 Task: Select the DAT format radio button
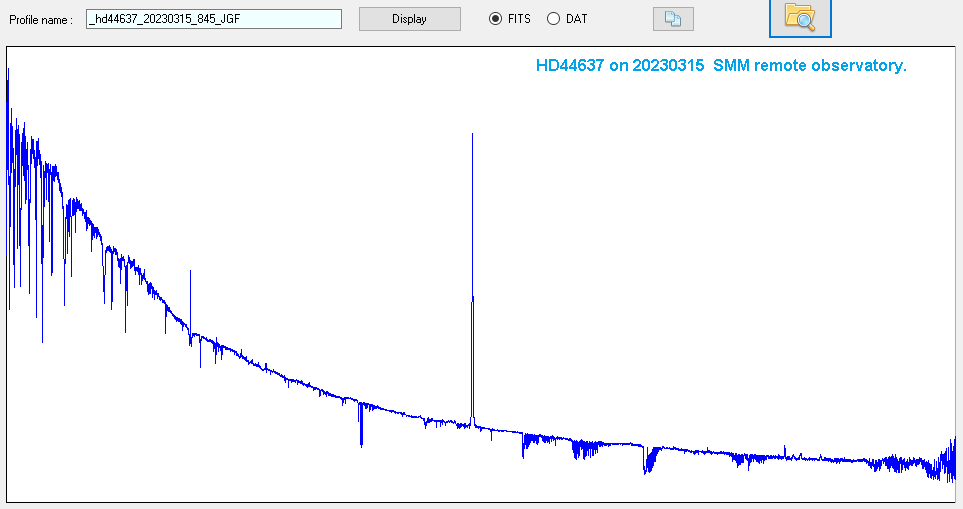[553, 19]
